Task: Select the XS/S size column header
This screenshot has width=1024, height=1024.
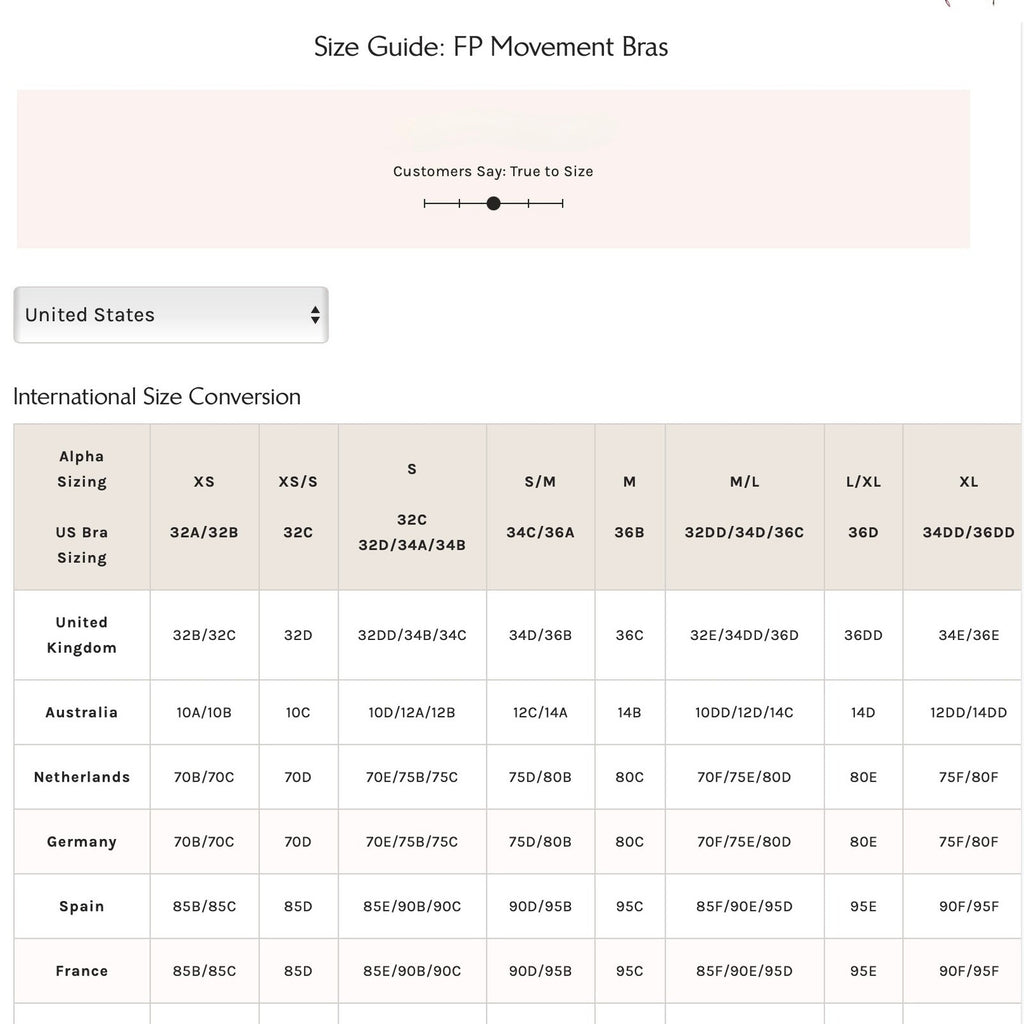Action: [298, 507]
